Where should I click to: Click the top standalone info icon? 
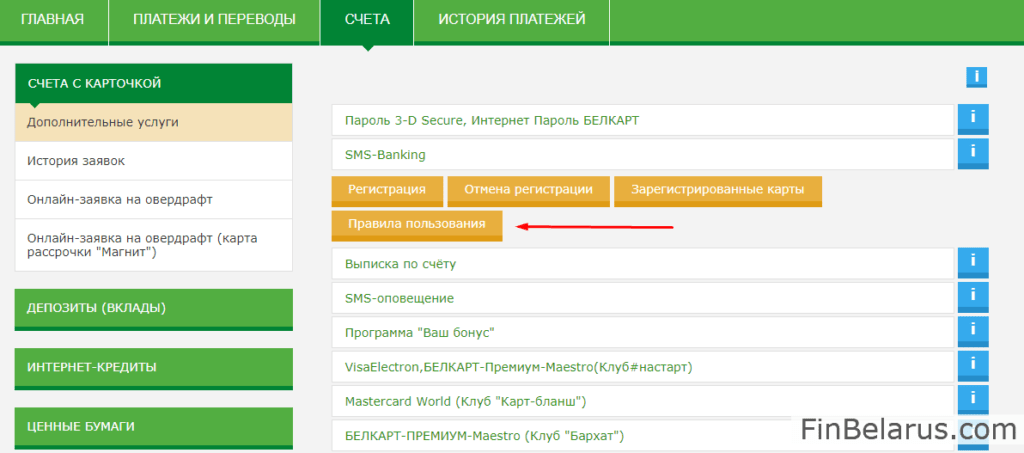(x=976, y=77)
